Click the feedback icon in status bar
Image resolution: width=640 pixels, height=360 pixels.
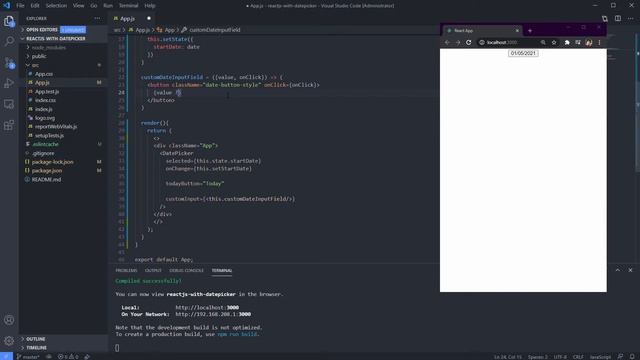pos(620,357)
